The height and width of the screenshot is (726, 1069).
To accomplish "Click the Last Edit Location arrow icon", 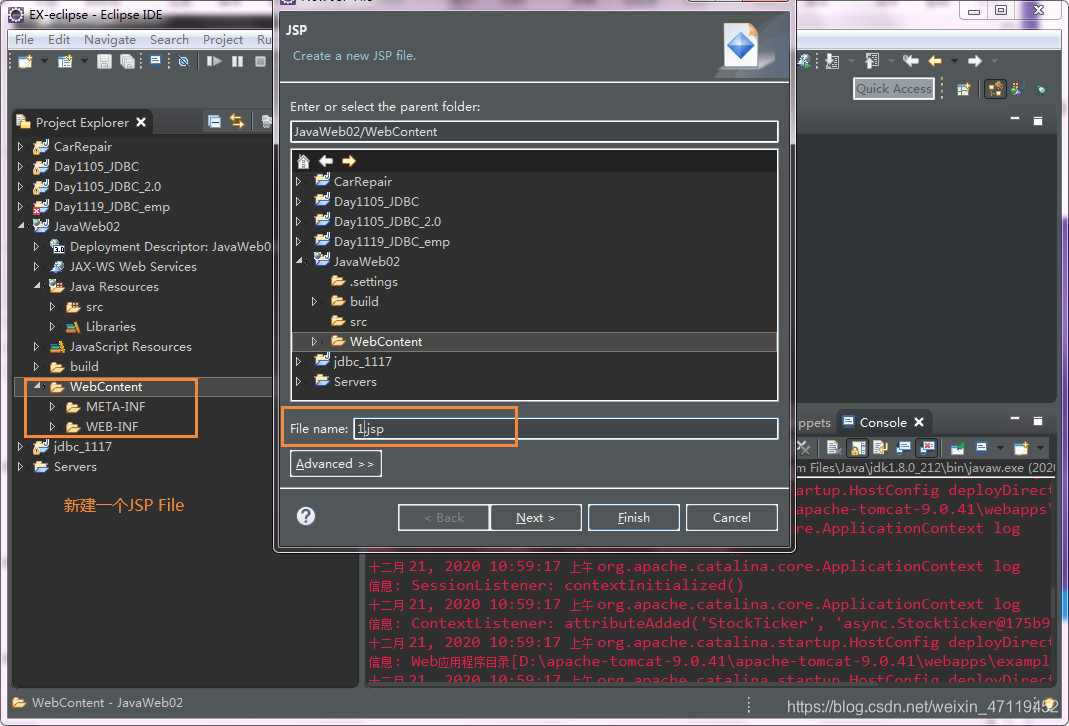I will click(x=911, y=61).
